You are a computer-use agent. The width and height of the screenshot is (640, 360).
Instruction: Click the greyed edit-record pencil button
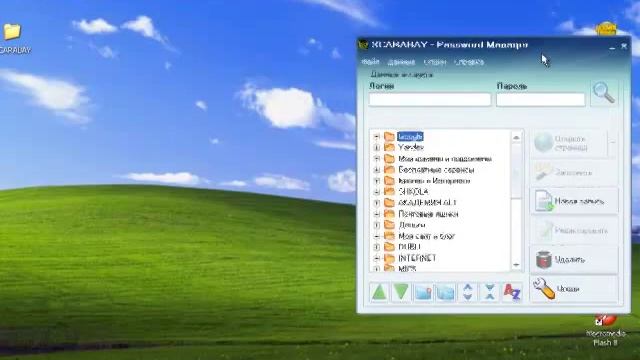(x=574, y=231)
